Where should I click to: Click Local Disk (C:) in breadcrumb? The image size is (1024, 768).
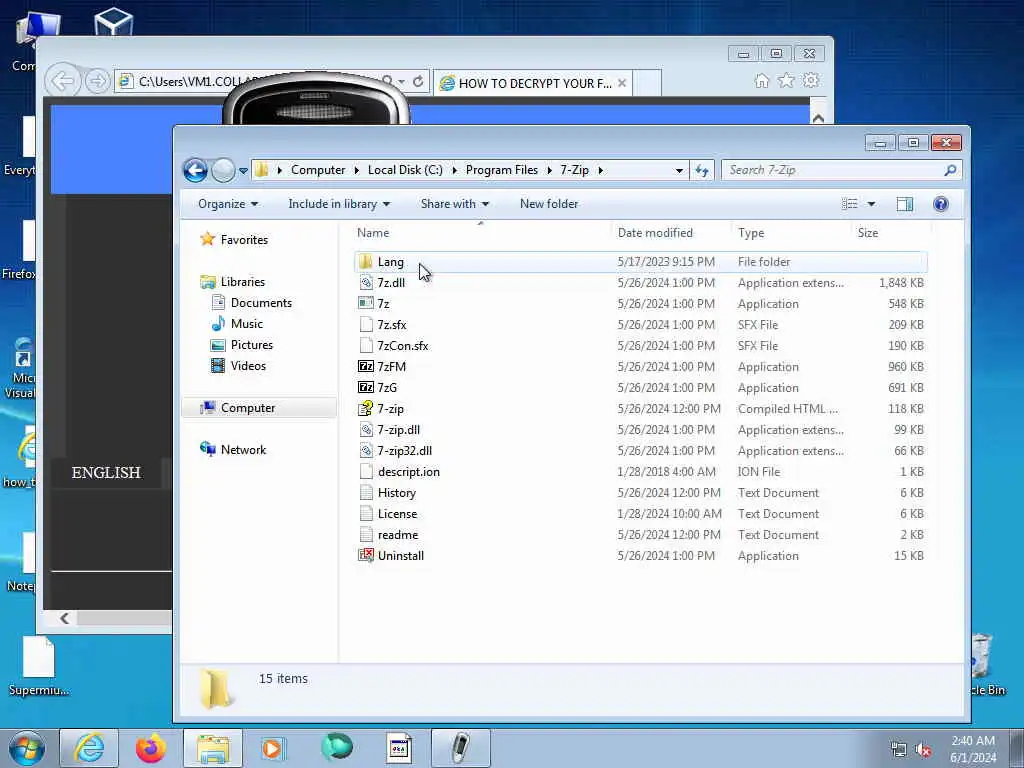click(x=405, y=170)
